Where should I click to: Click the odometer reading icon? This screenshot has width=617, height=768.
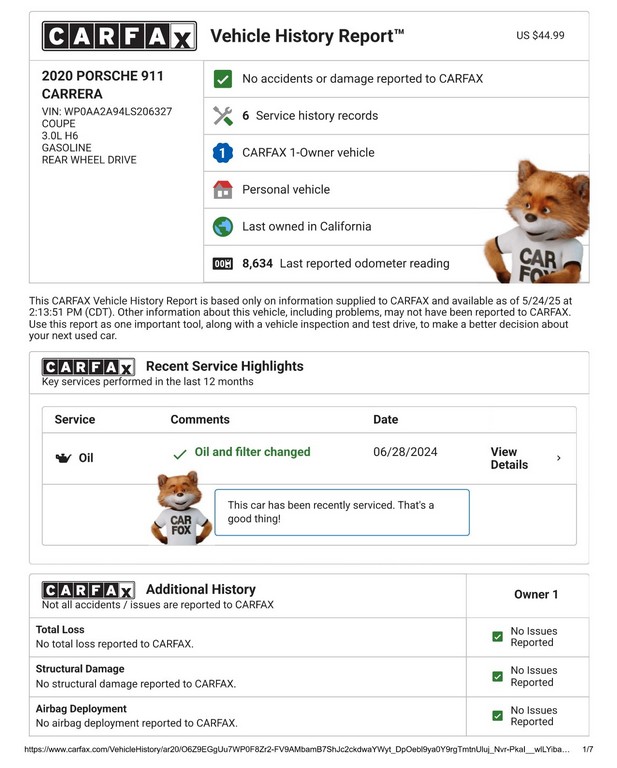223,264
